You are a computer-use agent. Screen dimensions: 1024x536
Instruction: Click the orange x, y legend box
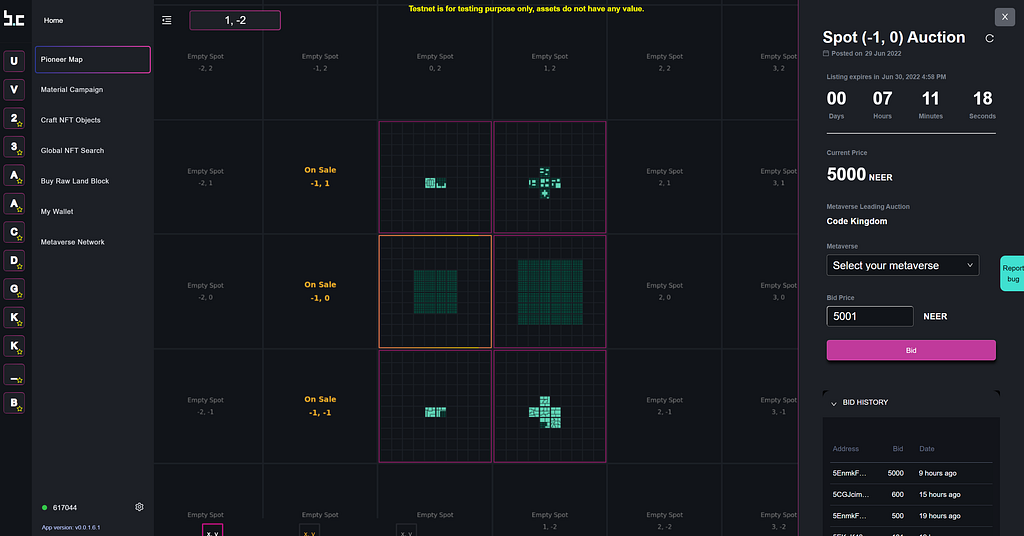pyautogui.click(x=309, y=530)
